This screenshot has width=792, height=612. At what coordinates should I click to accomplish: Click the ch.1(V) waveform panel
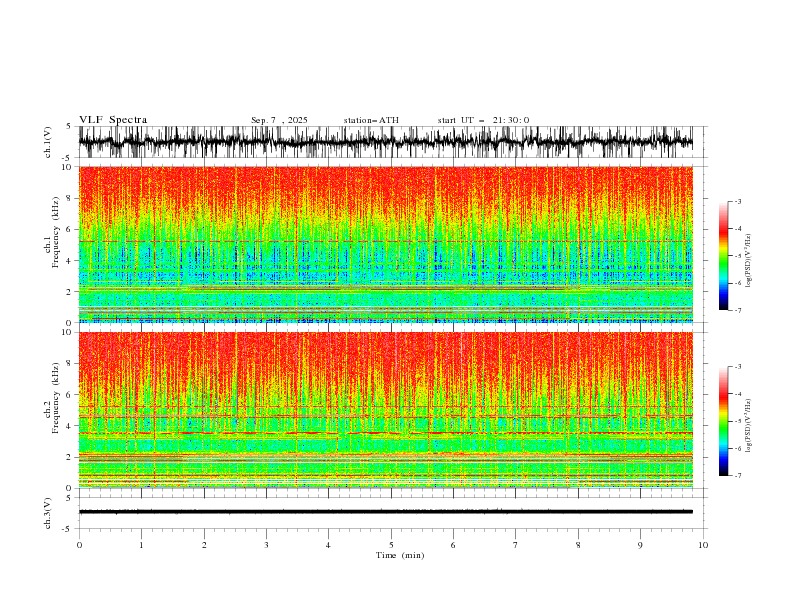click(x=393, y=142)
